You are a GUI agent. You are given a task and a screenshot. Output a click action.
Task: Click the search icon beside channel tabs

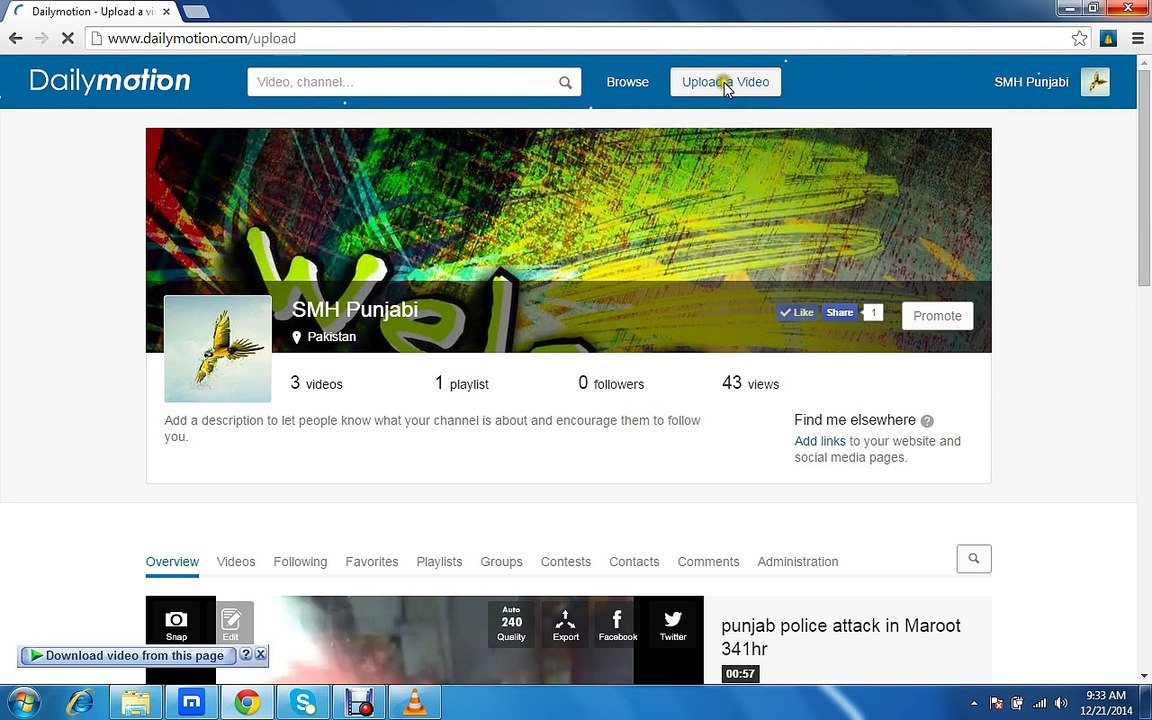pos(973,558)
